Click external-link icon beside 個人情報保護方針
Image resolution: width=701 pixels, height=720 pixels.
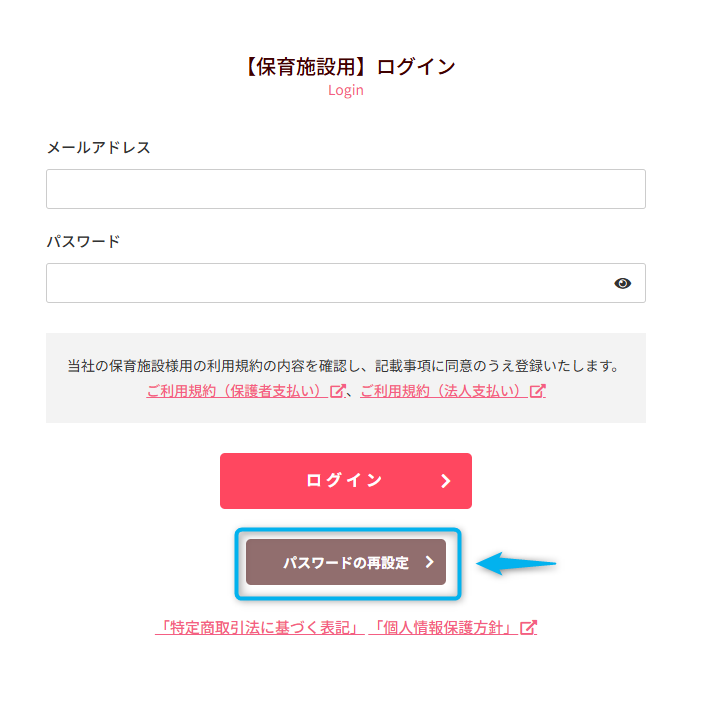(x=529, y=628)
